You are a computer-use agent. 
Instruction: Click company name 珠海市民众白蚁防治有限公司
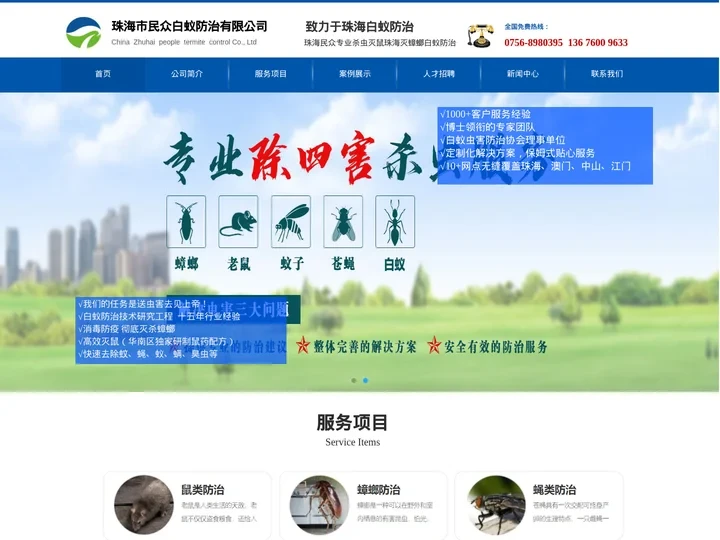click(189, 26)
